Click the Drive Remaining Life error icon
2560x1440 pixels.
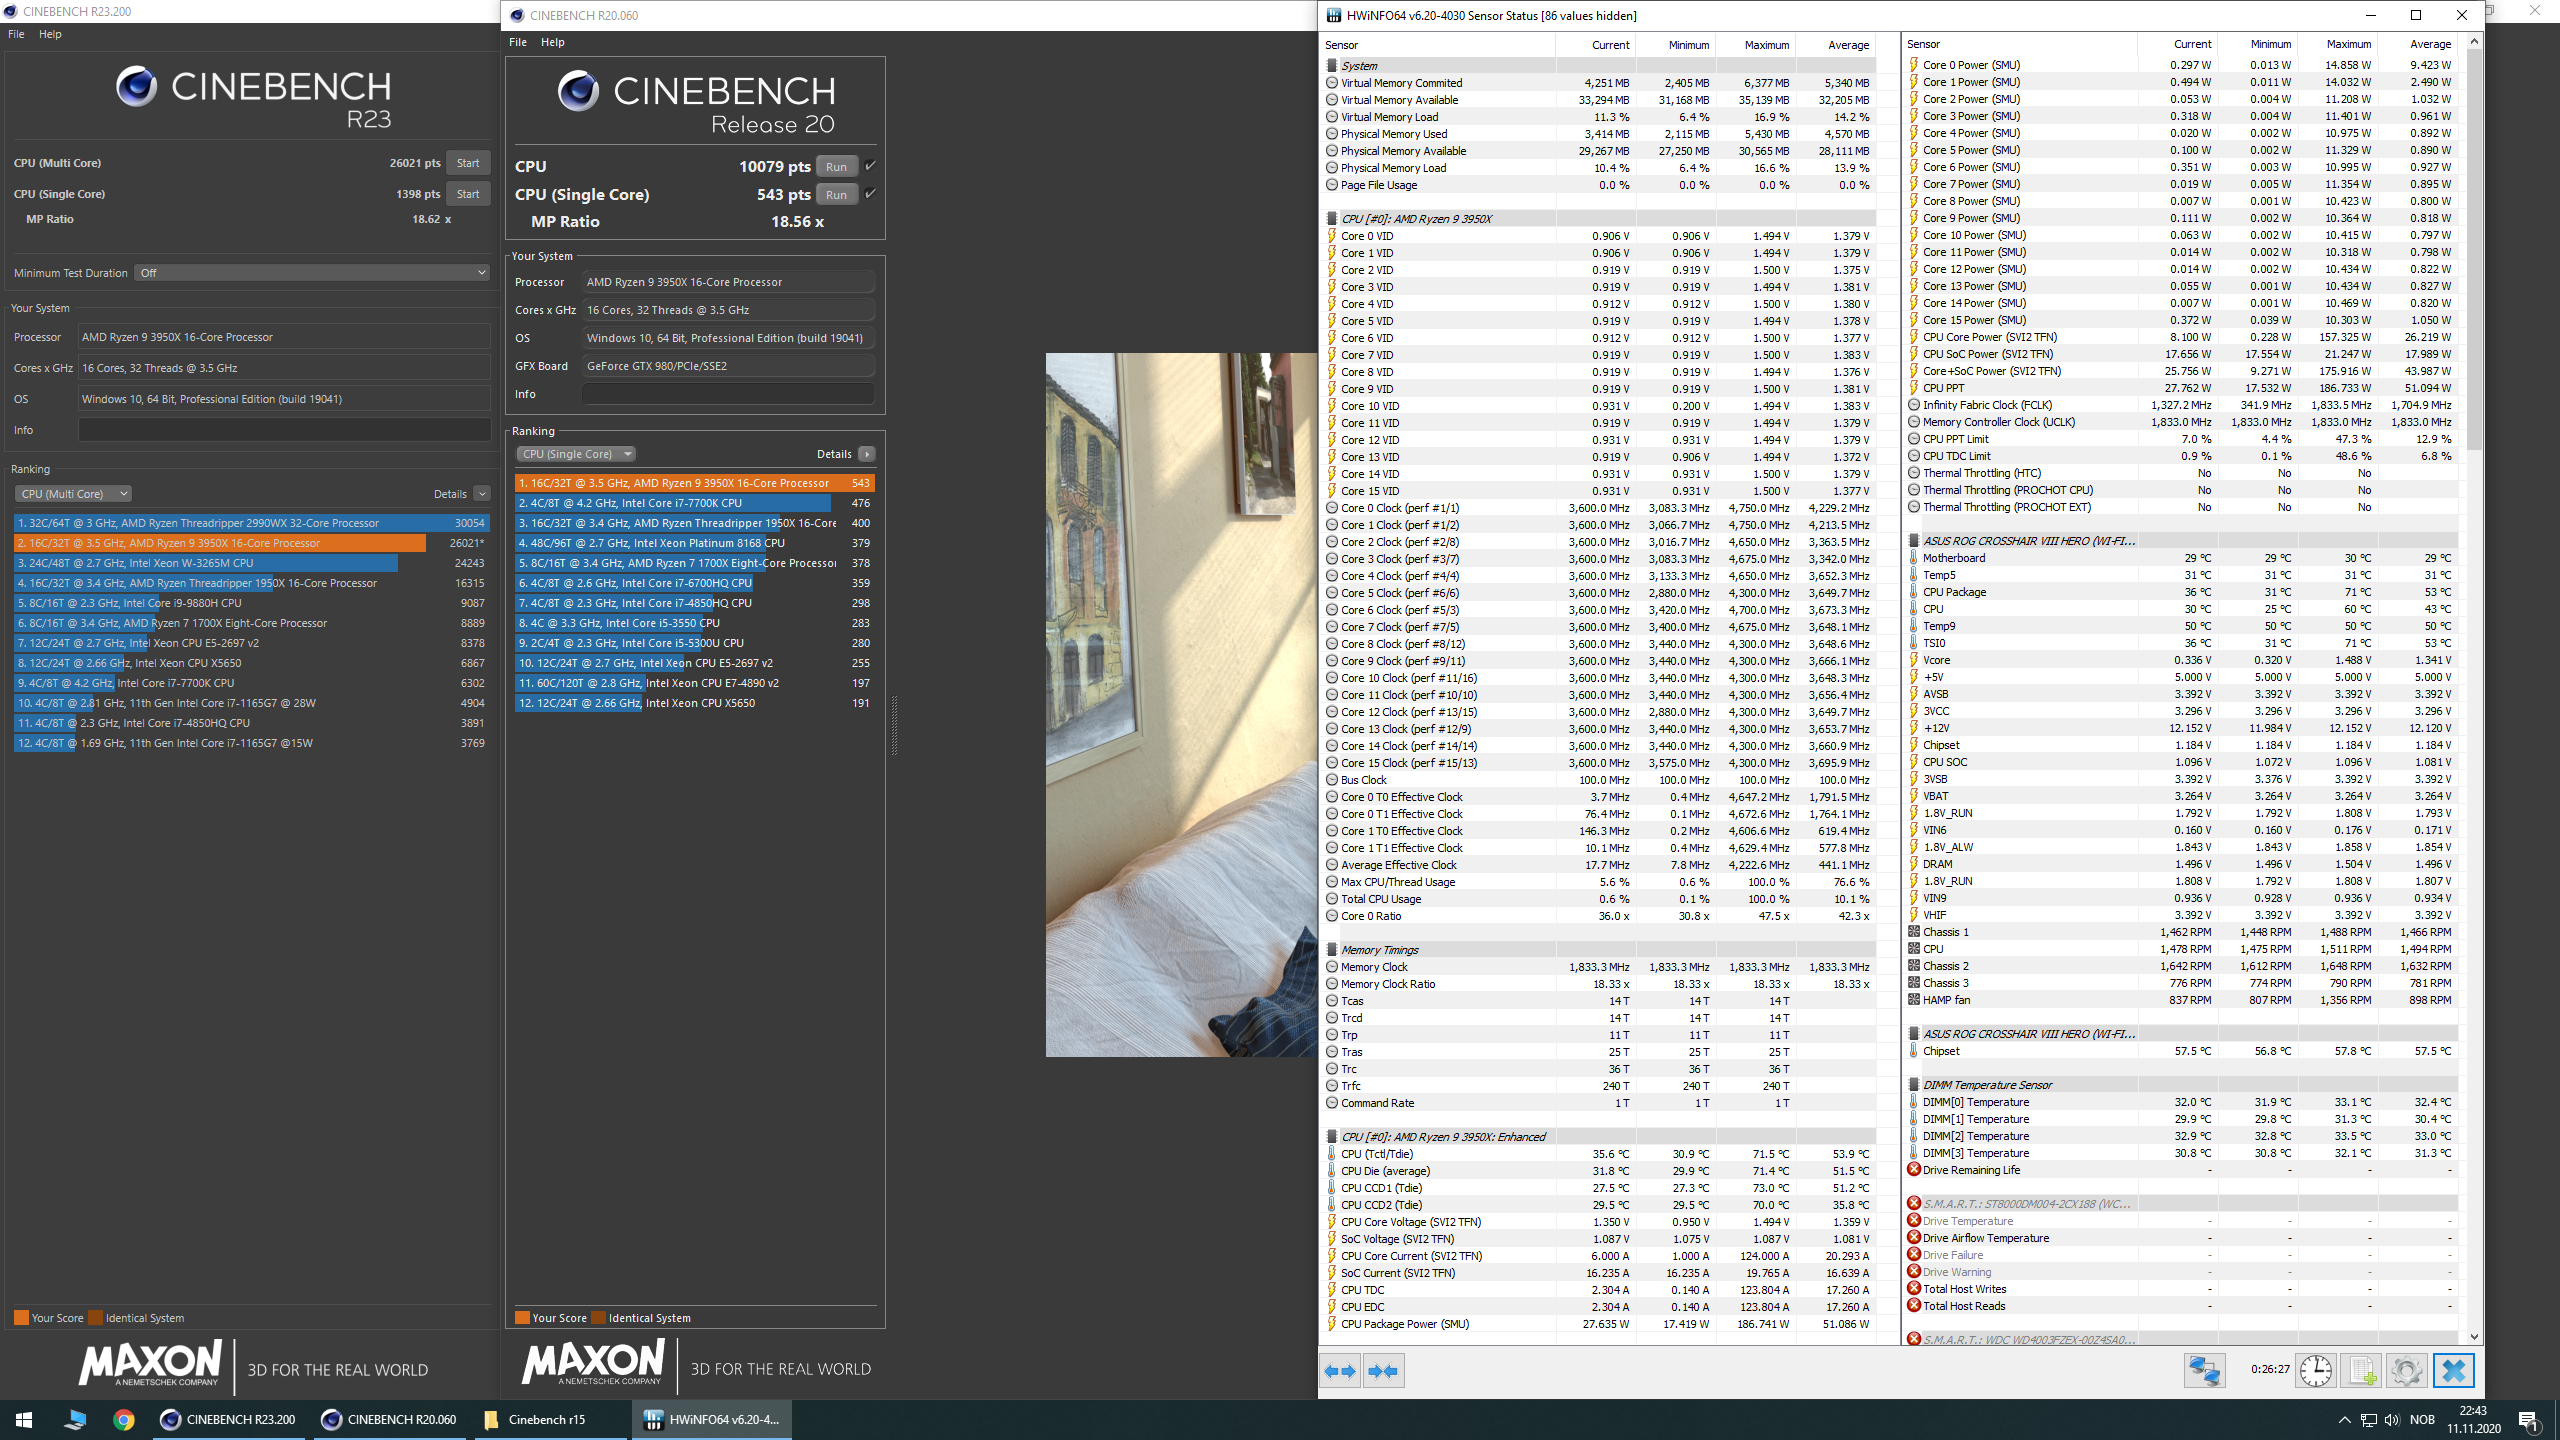(x=1914, y=1170)
